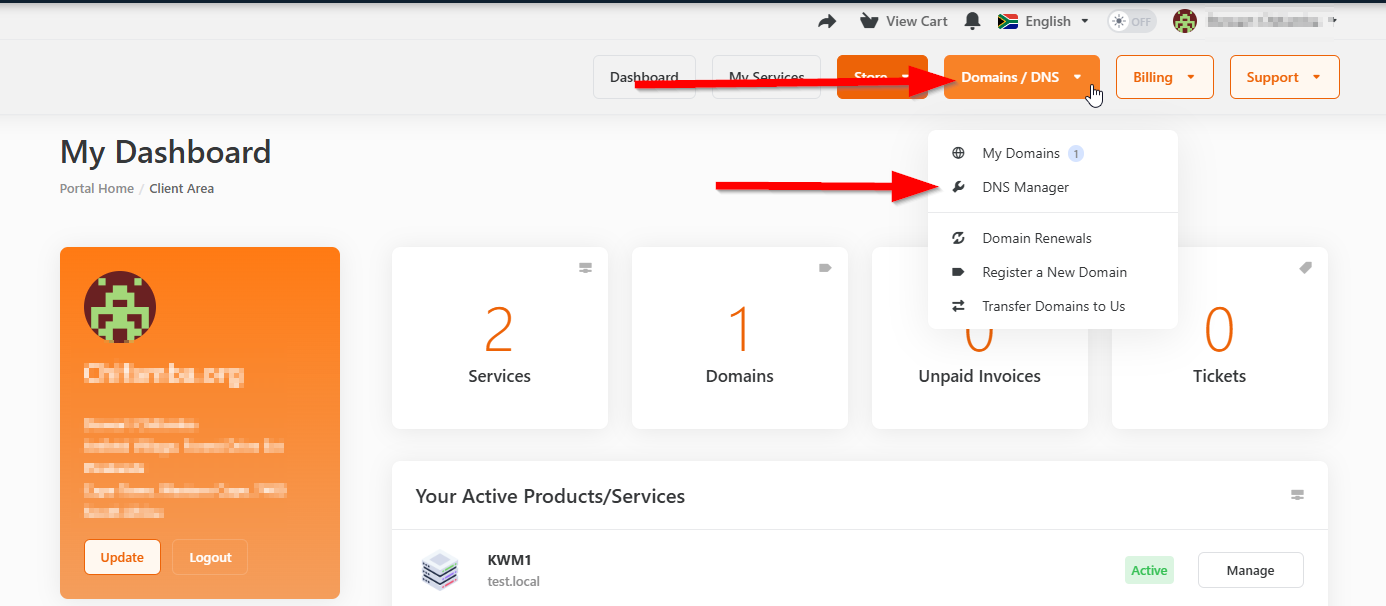The width and height of the screenshot is (1386, 606).
Task: Click the notifications bell icon
Action: pyautogui.click(x=972, y=21)
